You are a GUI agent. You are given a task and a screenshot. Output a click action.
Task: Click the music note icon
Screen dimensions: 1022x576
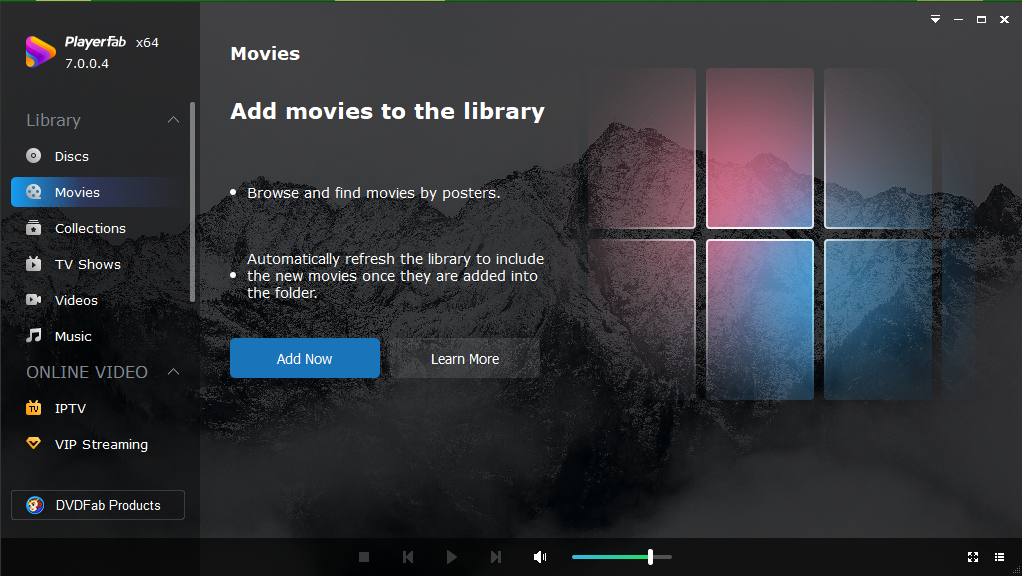pos(33,336)
